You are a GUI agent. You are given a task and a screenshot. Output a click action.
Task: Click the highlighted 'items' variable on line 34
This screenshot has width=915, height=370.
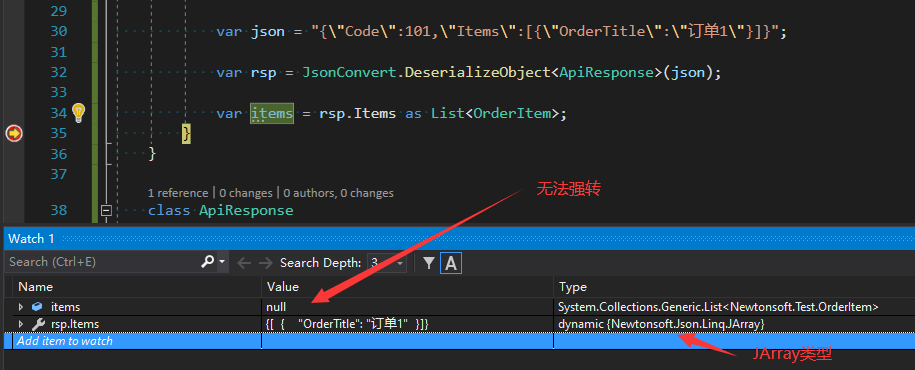272,113
